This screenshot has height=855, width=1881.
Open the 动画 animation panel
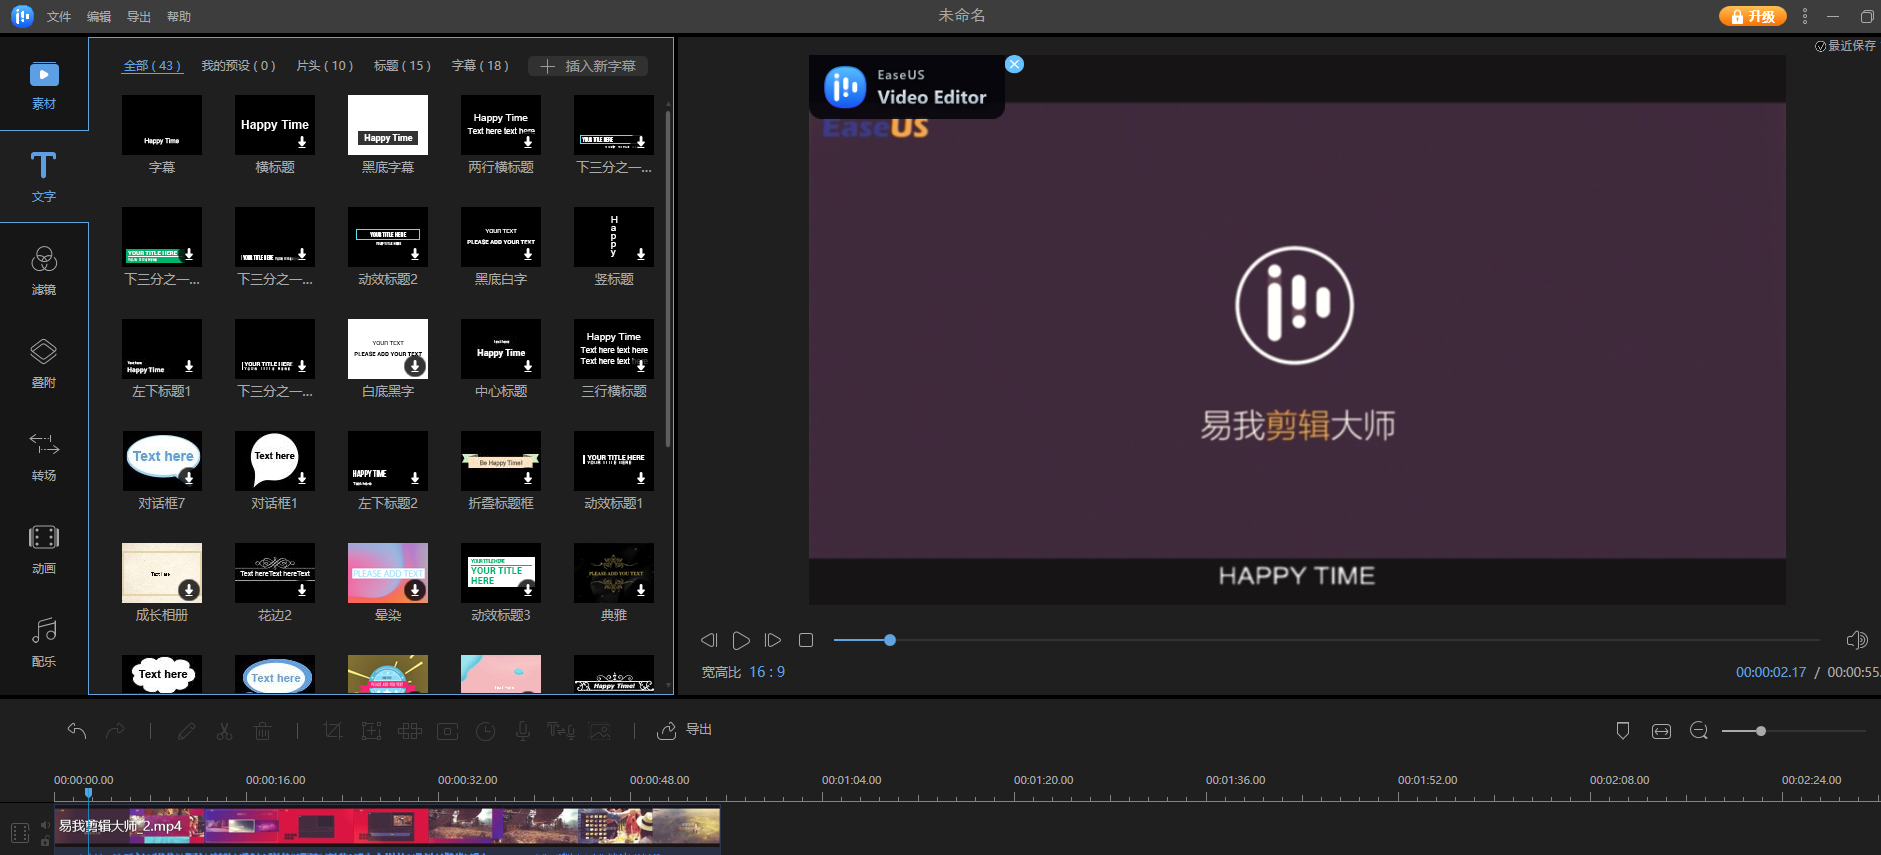click(44, 549)
